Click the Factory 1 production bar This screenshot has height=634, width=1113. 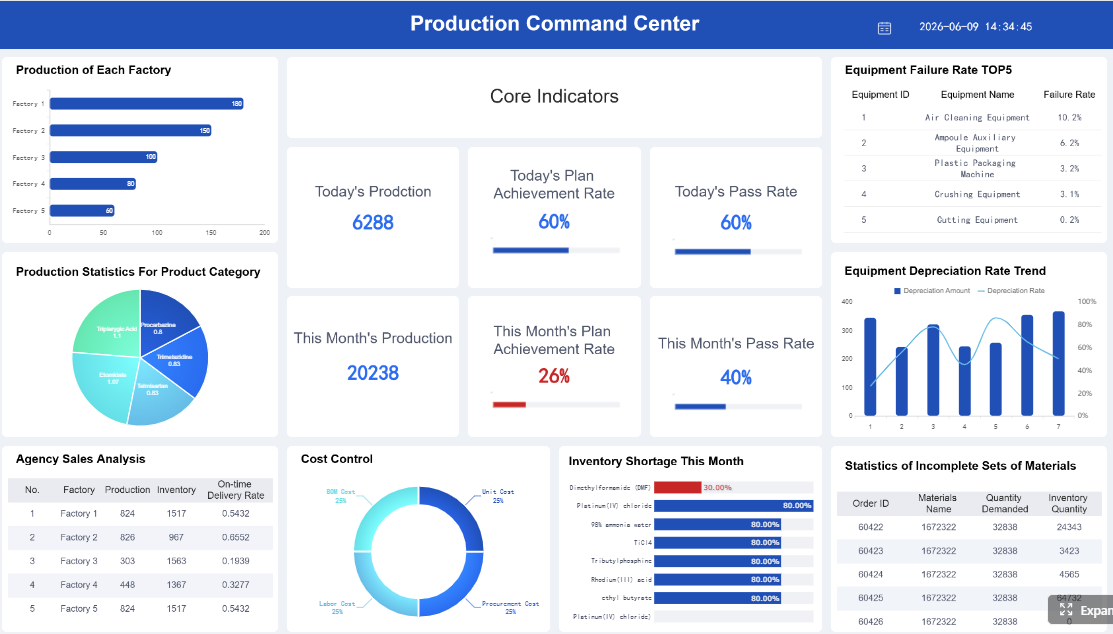coord(147,104)
